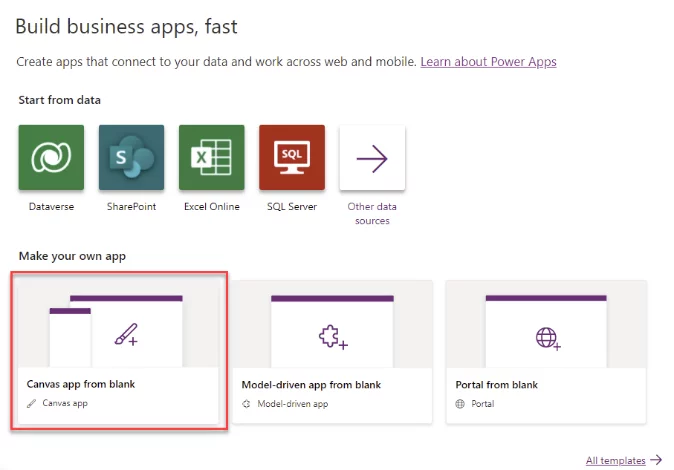The image size is (674, 470).
Task: Click the SharePoint label text
Action: pos(132,207)
